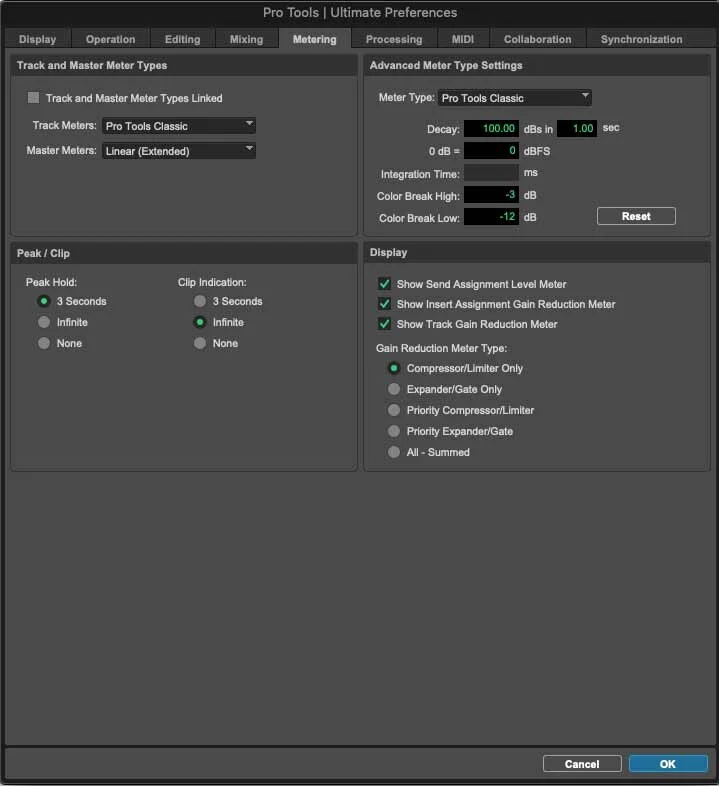Open the Collaboration tab
719x786 pixels.
pos(537,39)
